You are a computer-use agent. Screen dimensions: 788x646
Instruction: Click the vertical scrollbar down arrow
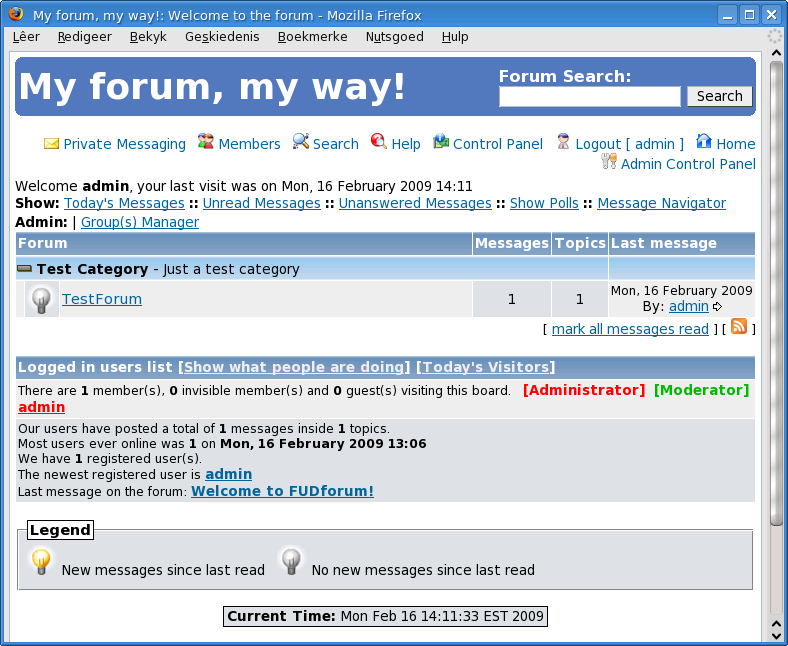(x=776, y=633)
